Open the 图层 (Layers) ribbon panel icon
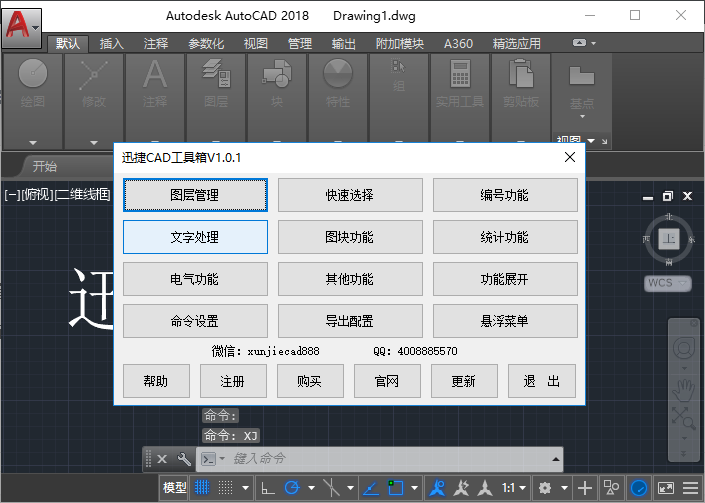This screenshot has width=705, height=503. click(216, 73)
